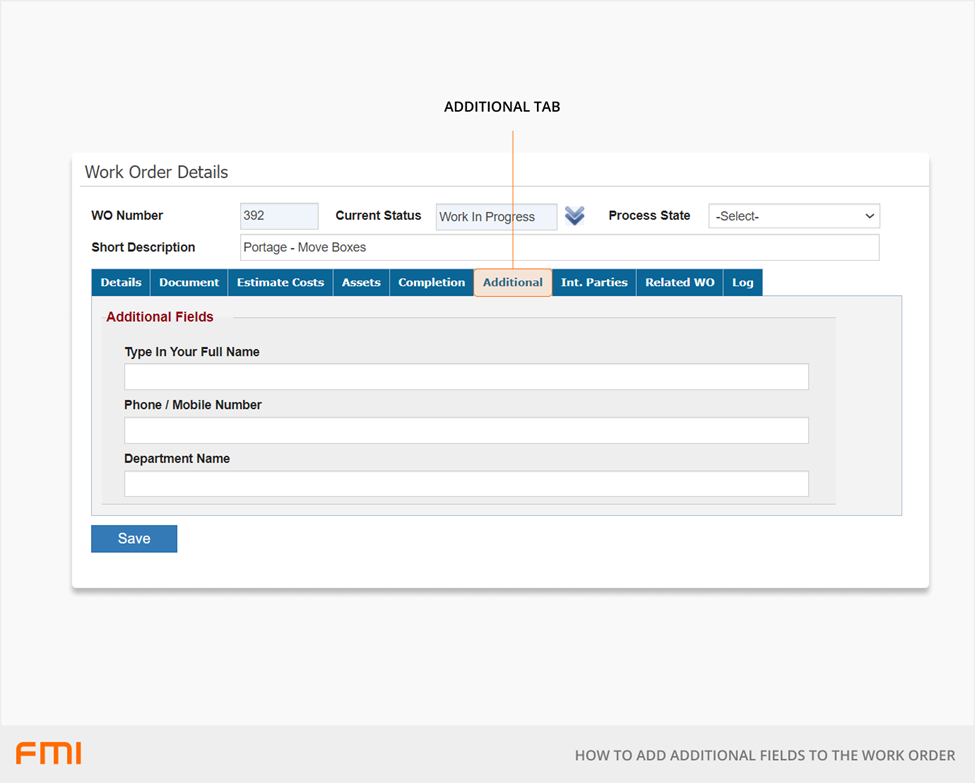Click into the Short Description field
Viewport: 975px width, 783px height.
coord(559,247)
